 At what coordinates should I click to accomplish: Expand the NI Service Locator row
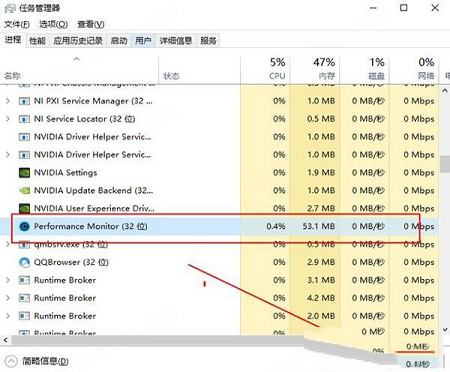click(x=8, y=119)
